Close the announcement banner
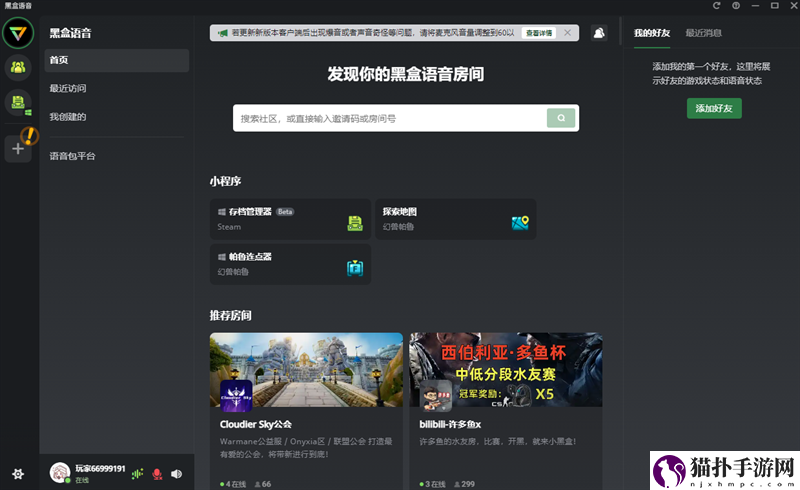The image size is (800, 490). pyautogui.click(x=567, y=33)
